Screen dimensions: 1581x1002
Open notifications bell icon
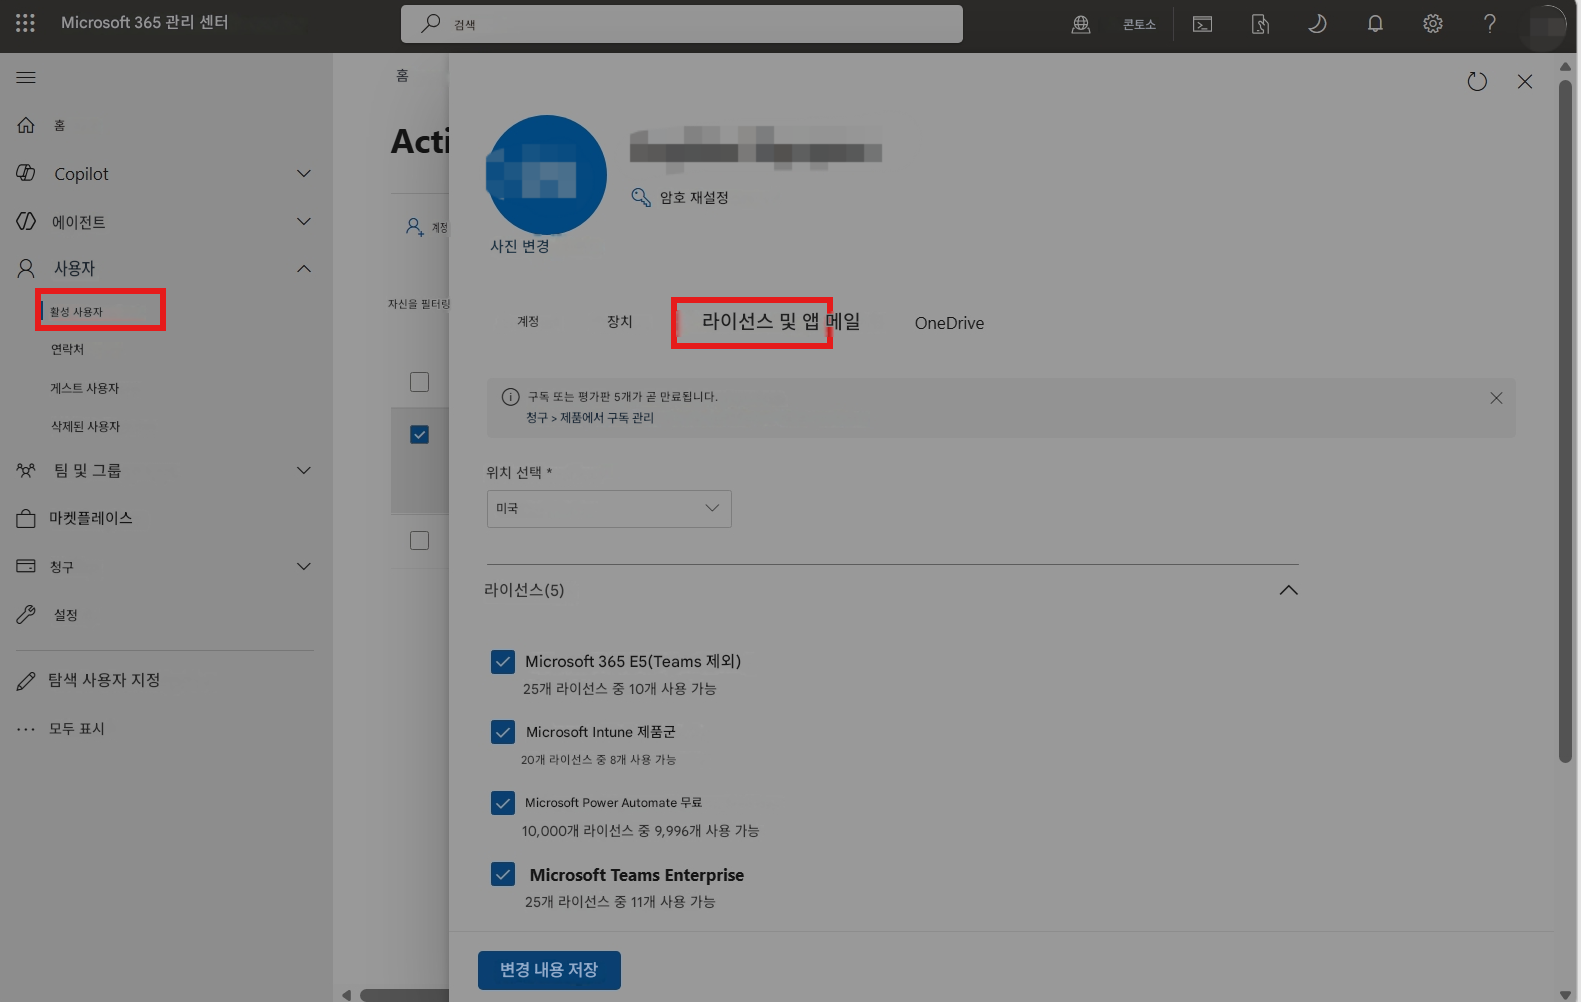pyautogui.click(x=1375, y=24)
